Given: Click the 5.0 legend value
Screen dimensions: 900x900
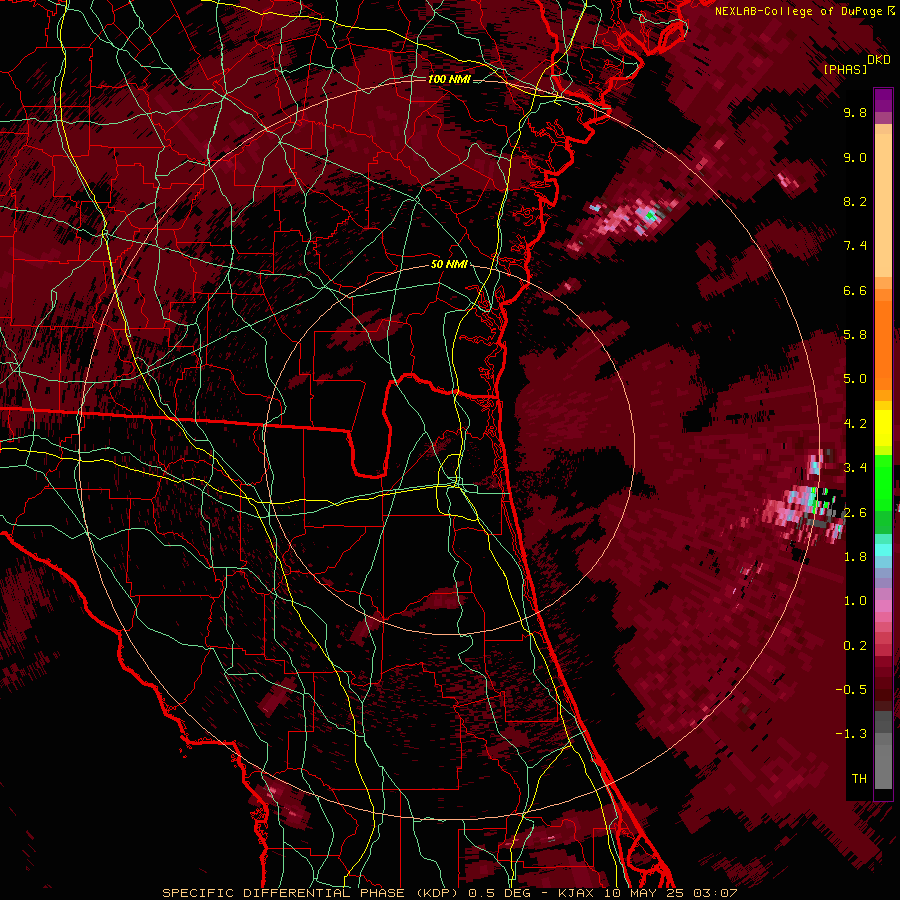Looking at the screenshot, I should pos(855,379).
